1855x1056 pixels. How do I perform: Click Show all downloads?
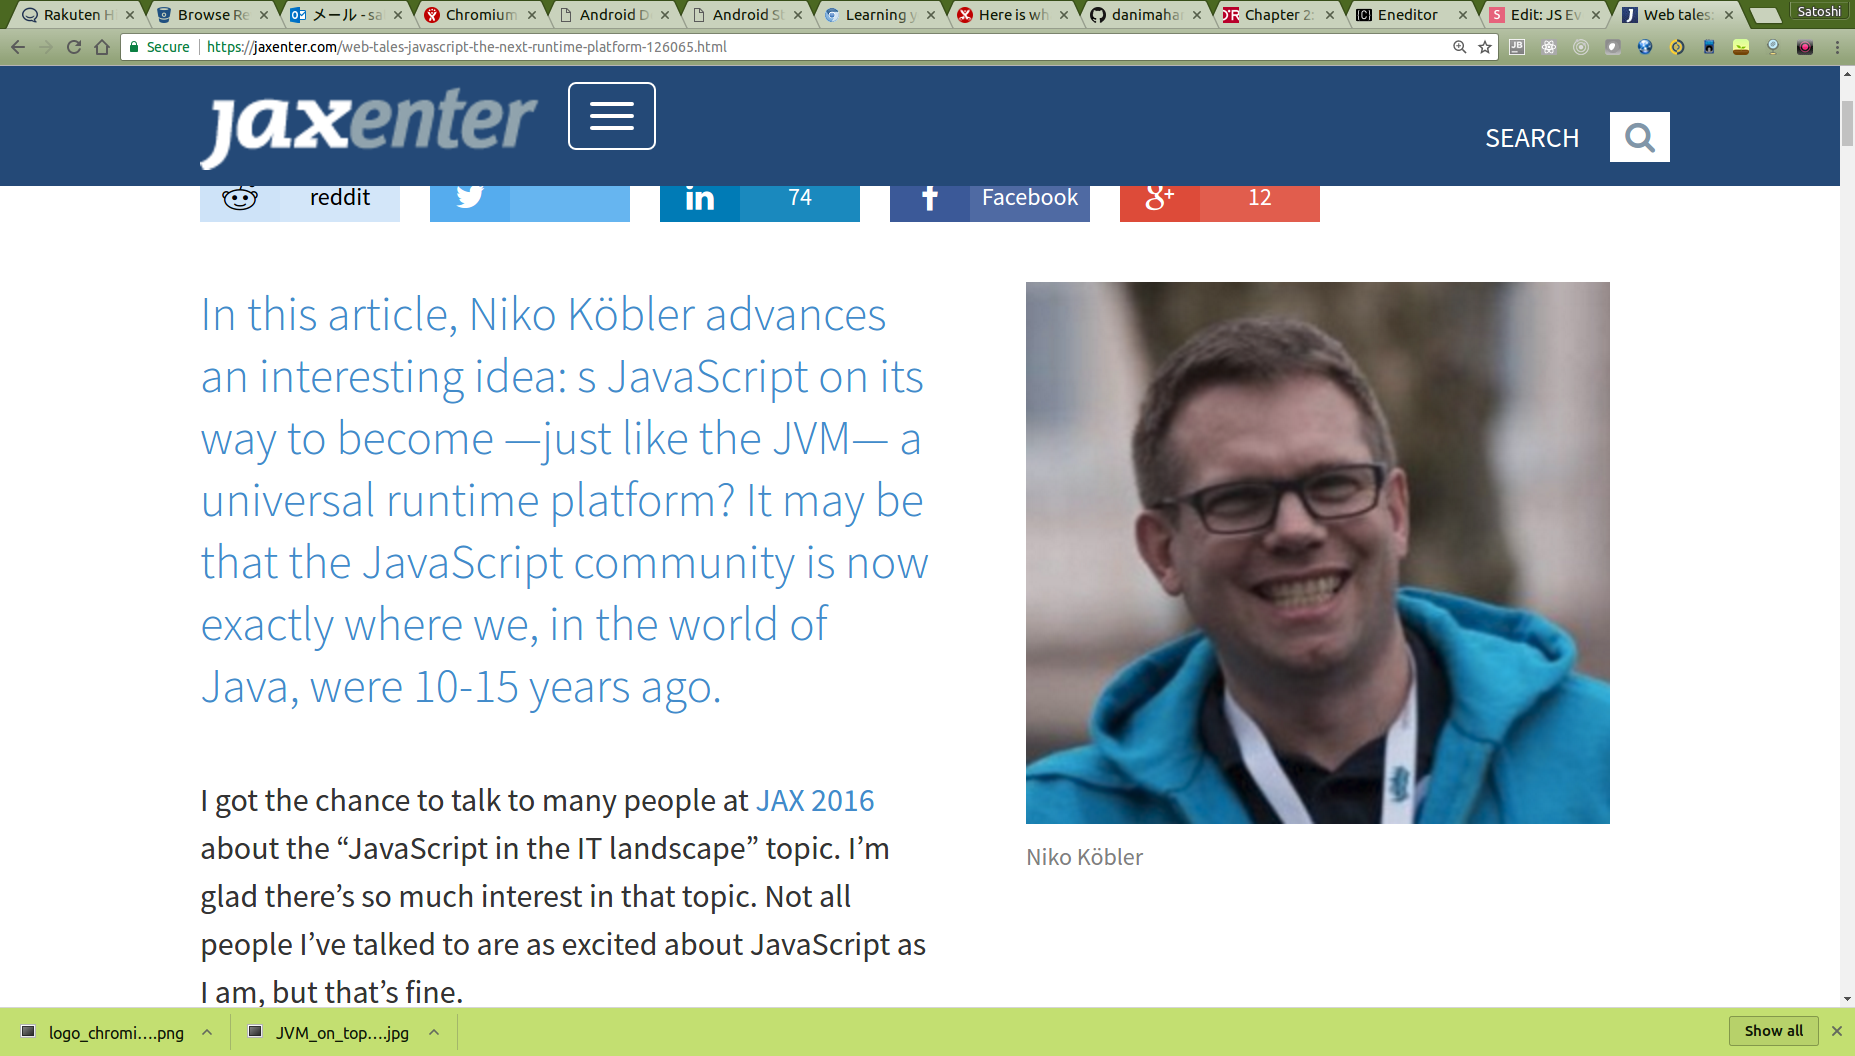(1774, 1031)
